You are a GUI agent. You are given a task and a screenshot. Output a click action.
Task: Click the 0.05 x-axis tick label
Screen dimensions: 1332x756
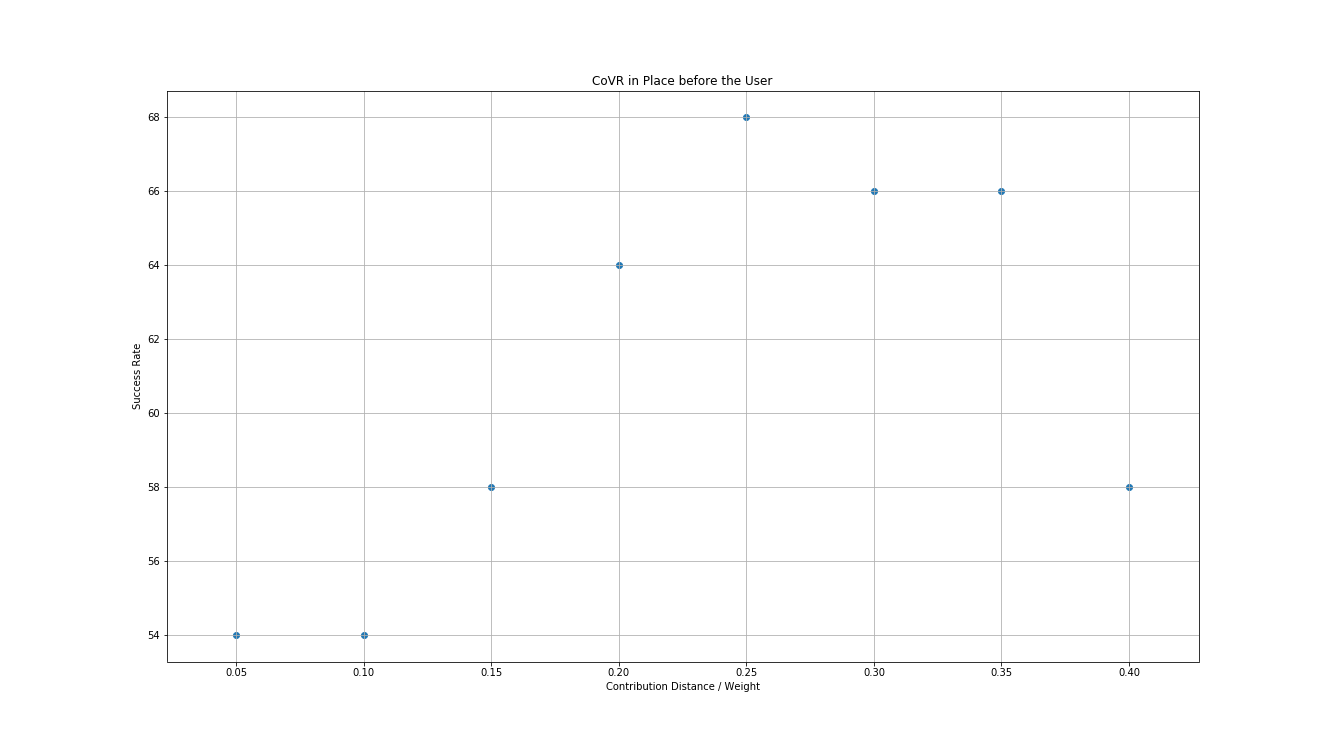(x=236, y=672)
